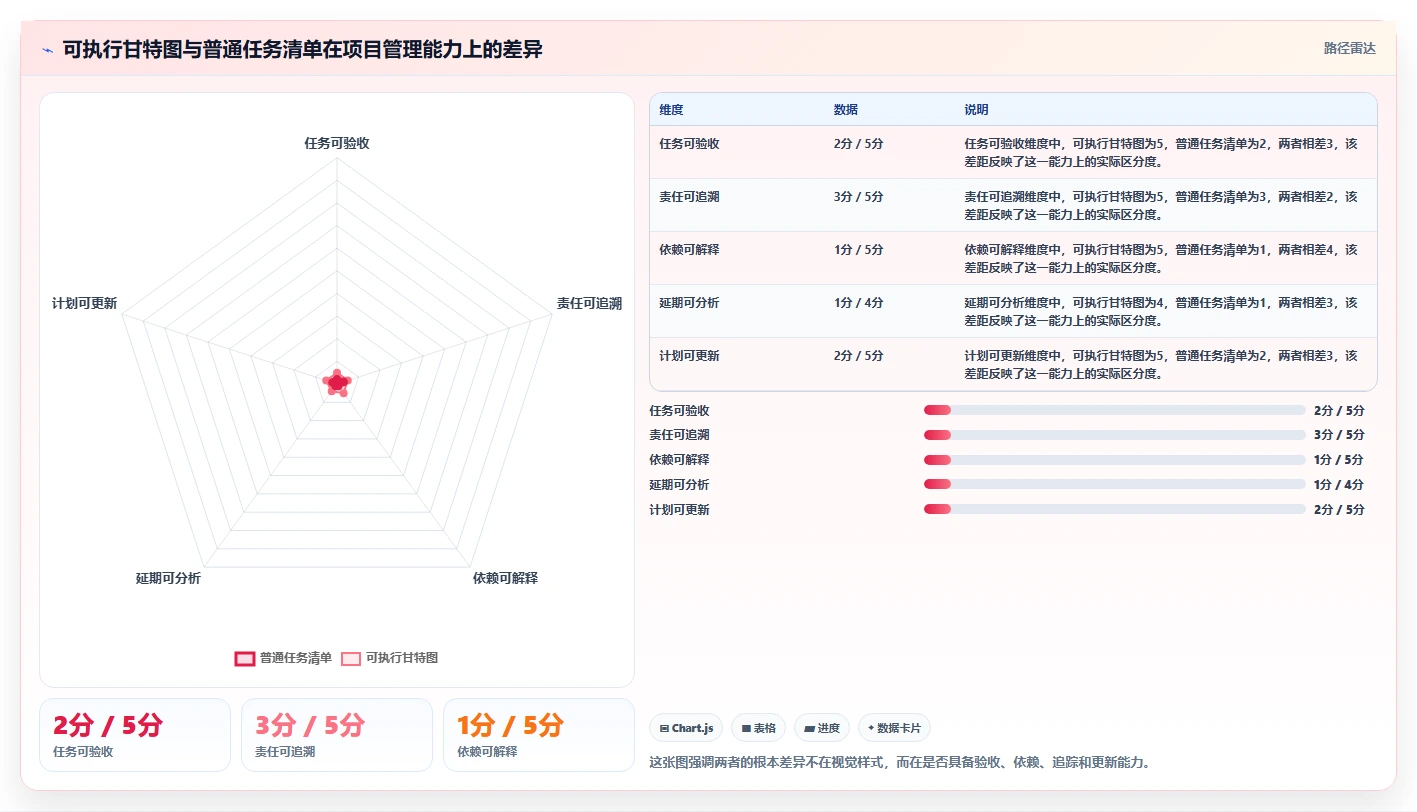Select the Chart.js tag
Screen dimensions: 1417x812
pyautogui.click(x=686, y=728)
